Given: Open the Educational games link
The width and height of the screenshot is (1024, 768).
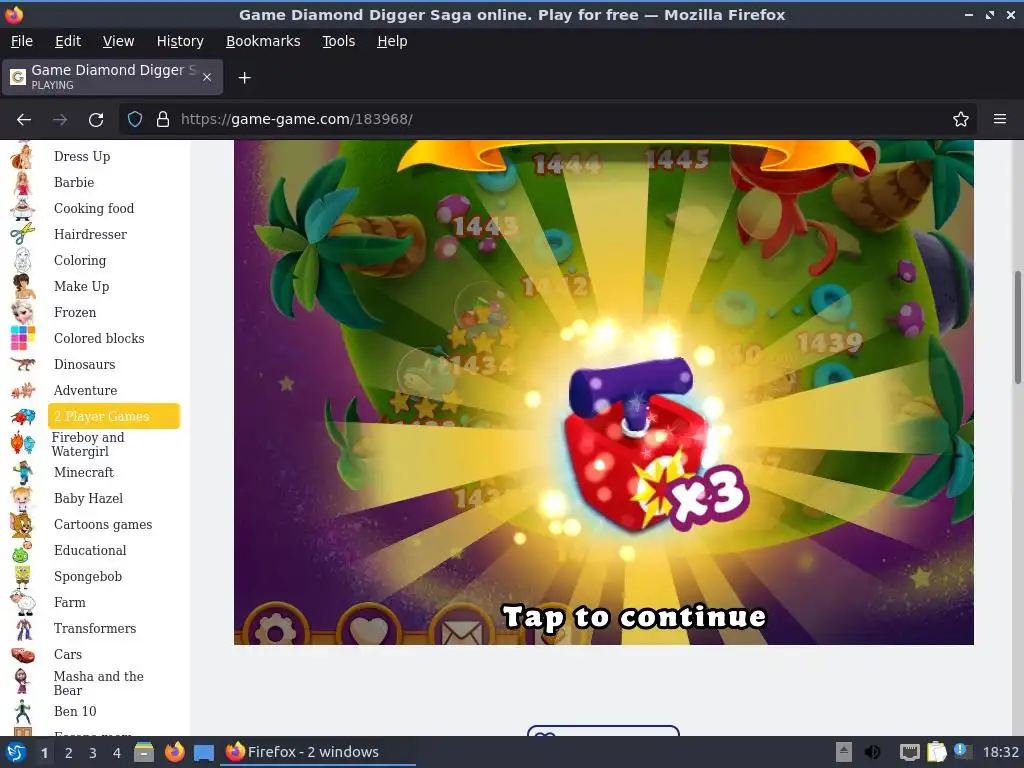Looking at the screenshot, I should tap(90, 551).
